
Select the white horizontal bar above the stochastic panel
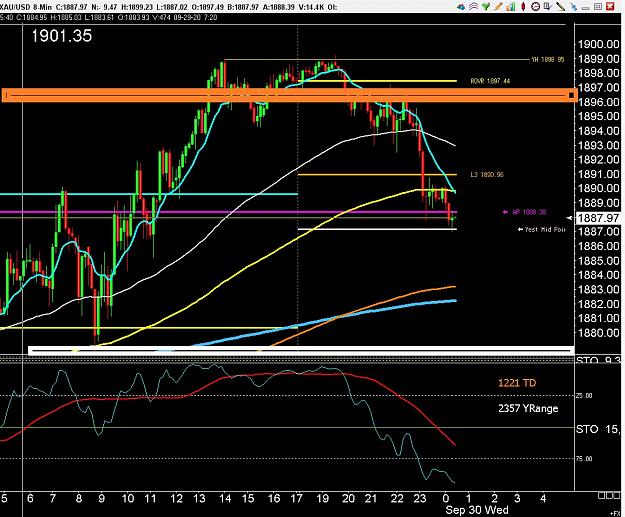click(x=301, y=351)
